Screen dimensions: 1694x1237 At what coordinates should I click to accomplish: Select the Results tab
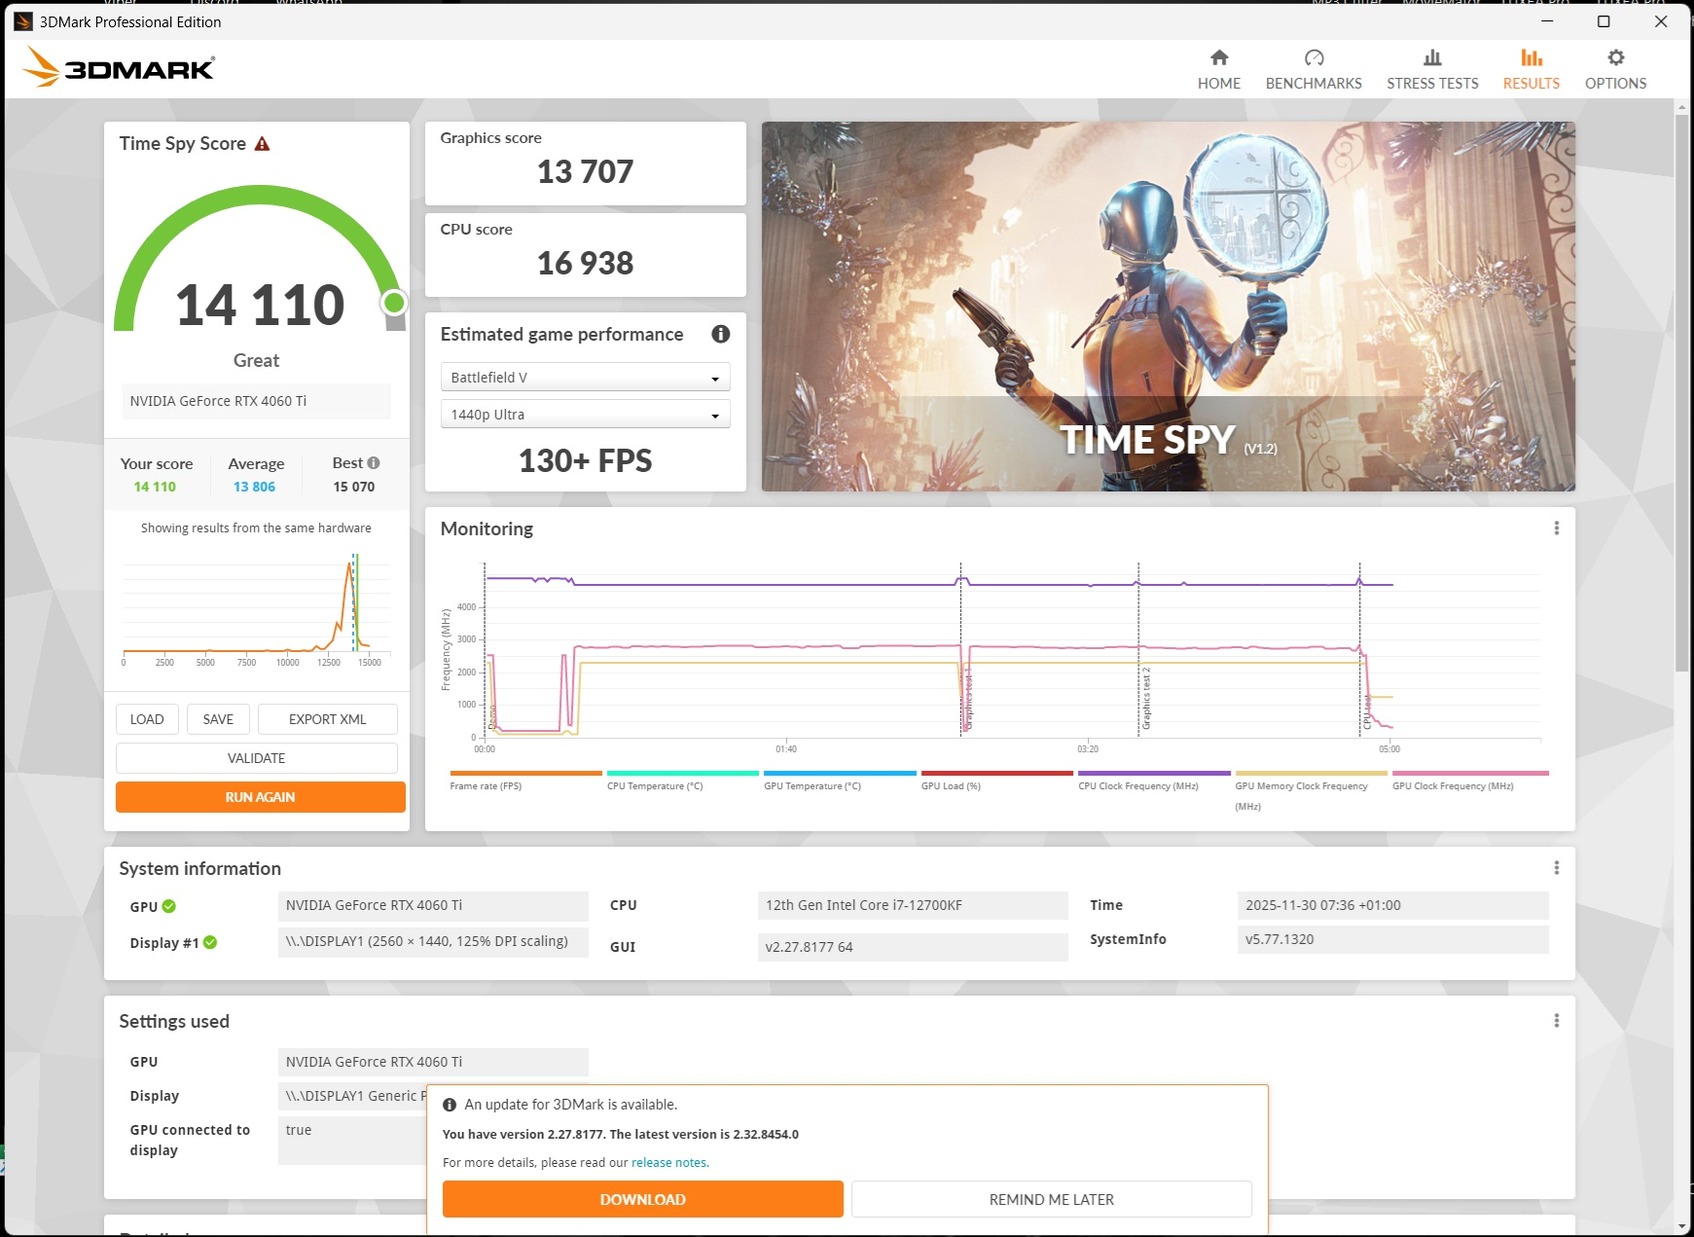pyautogui.click(x=1531, y=70)
